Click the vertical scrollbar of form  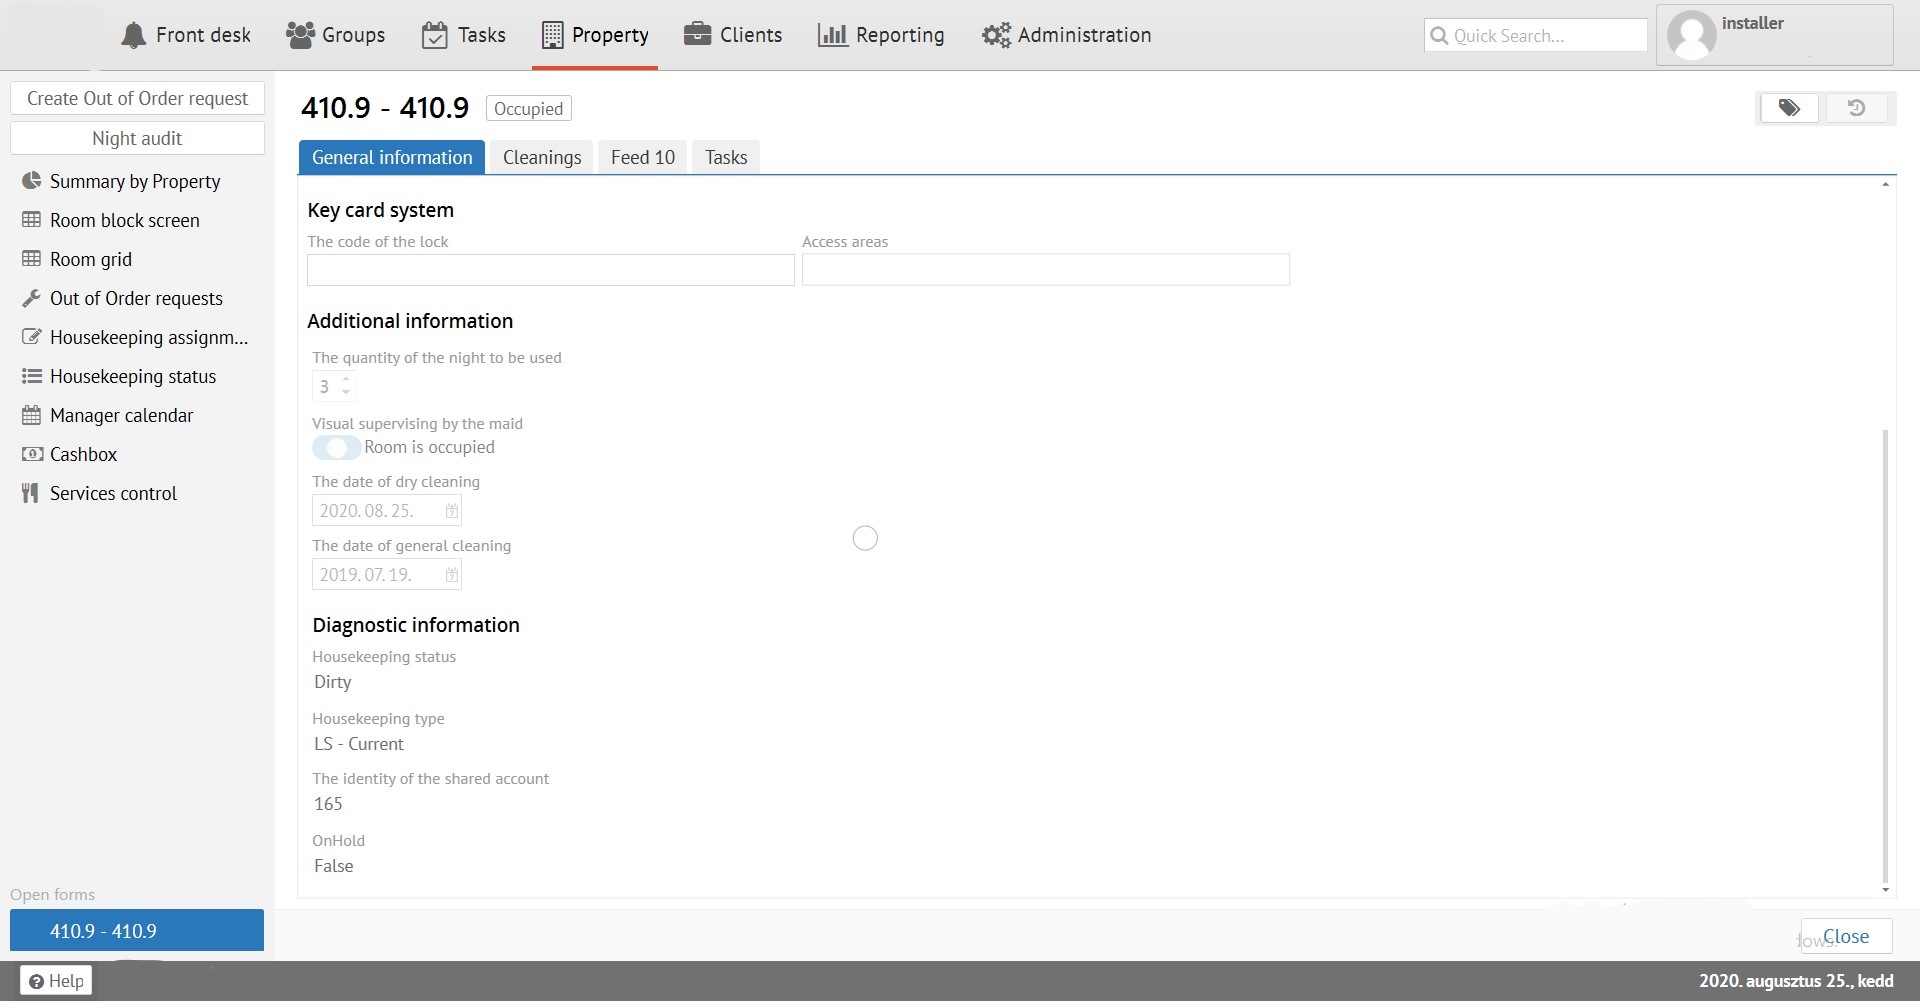pos(1885,650)
